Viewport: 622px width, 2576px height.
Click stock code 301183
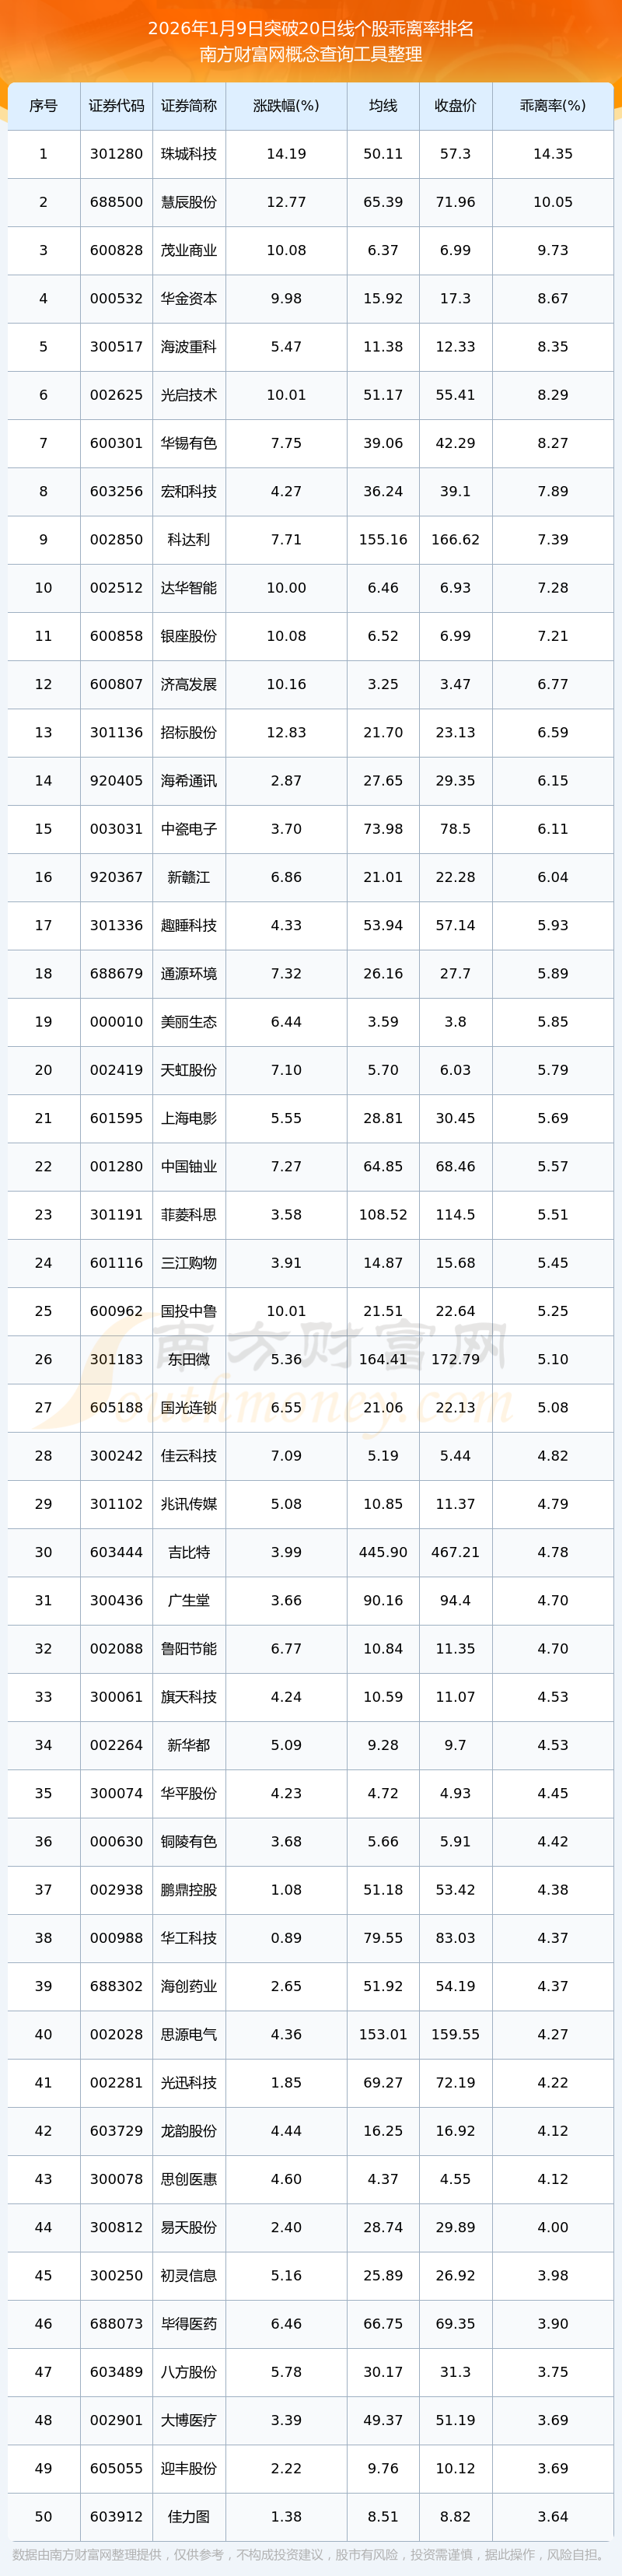click(116, 1359)
